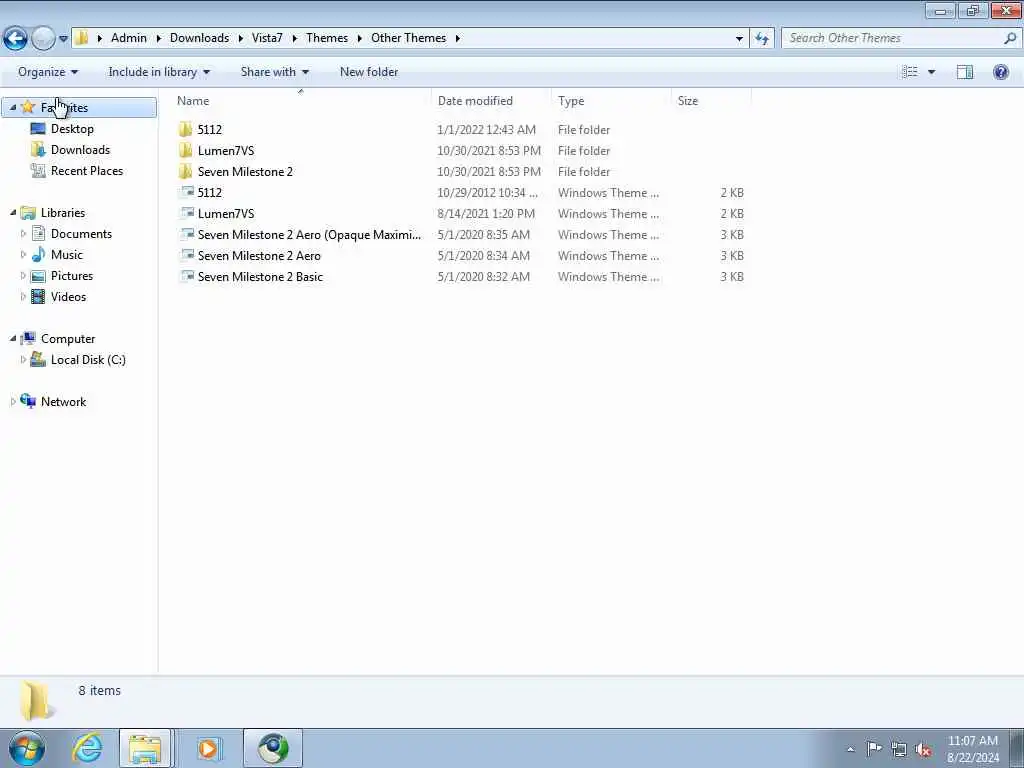Click Windows Explorer taskbar button

[x=145, y=748]
